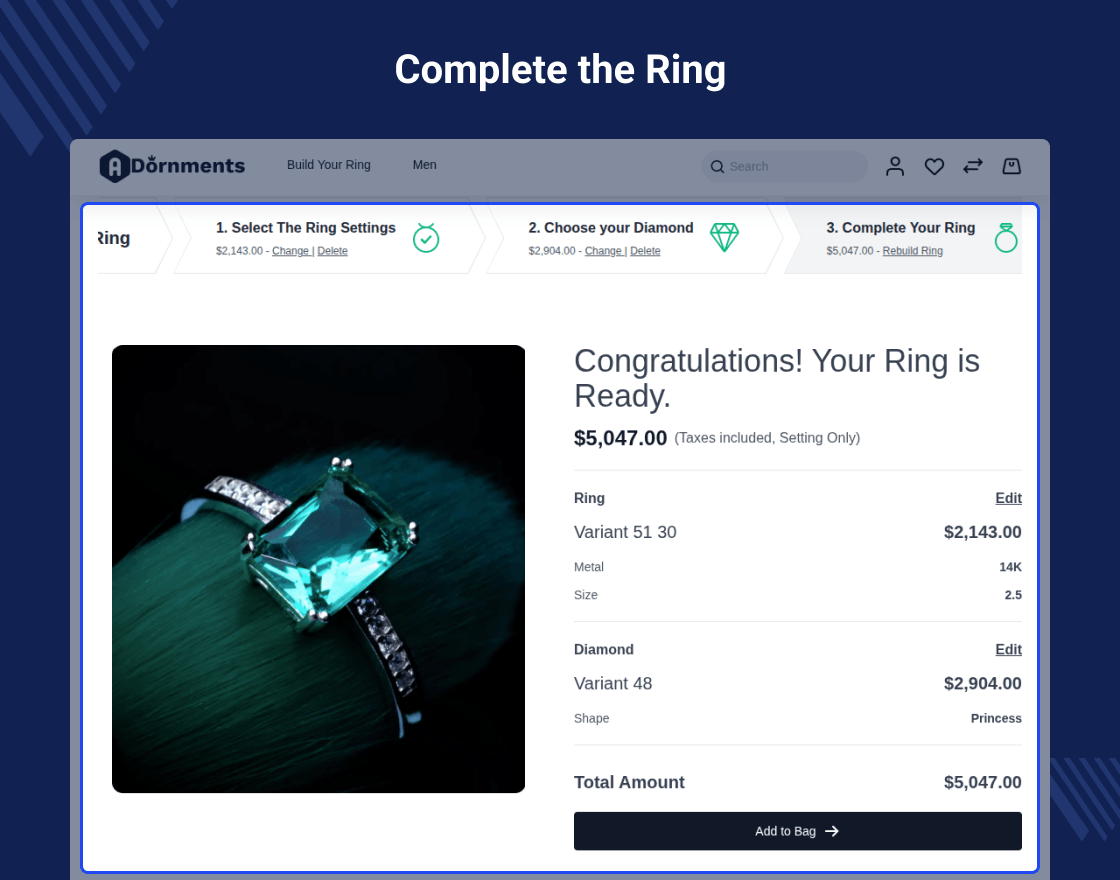The image size is (1120, 880).
Task: Click the ring settings checkmark icon
Action: (x=426, y=238)
